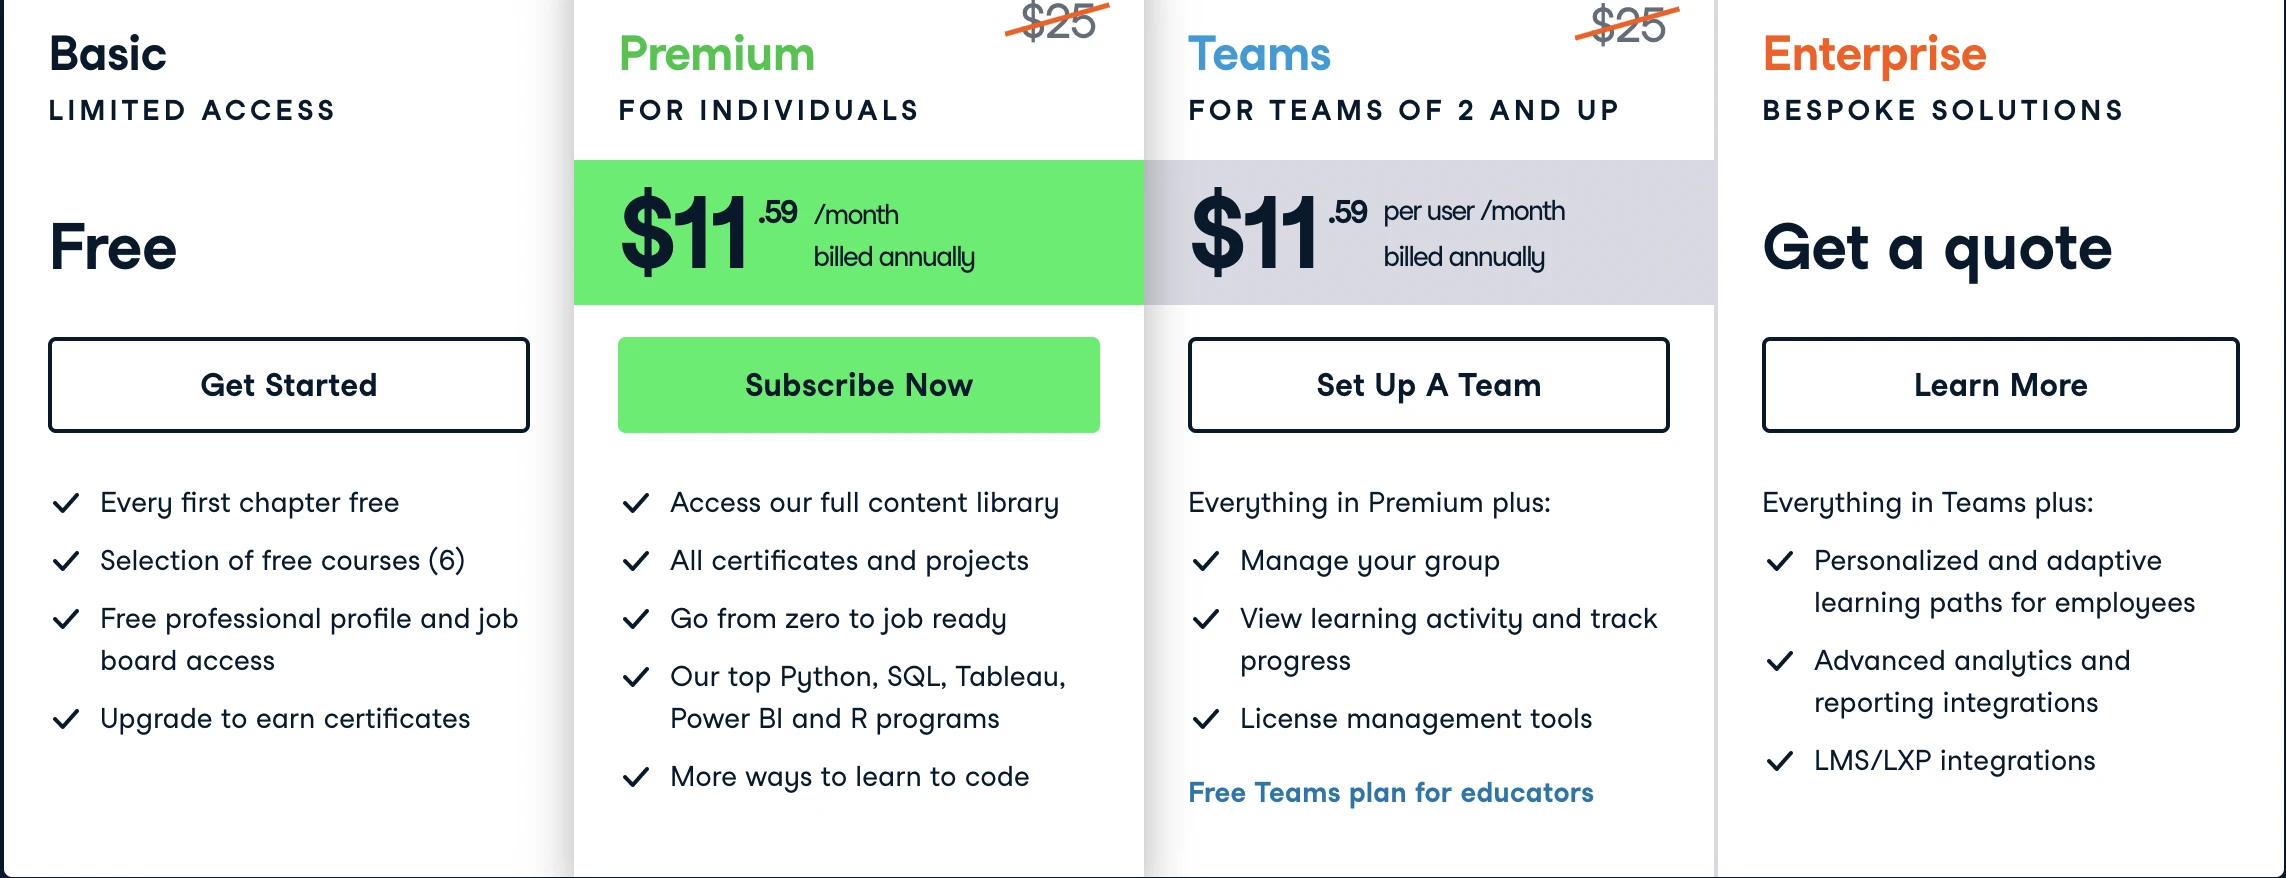Open Free Teams plan for educators link
This screenshot has height=878, width=2286.
(1391, 793)
